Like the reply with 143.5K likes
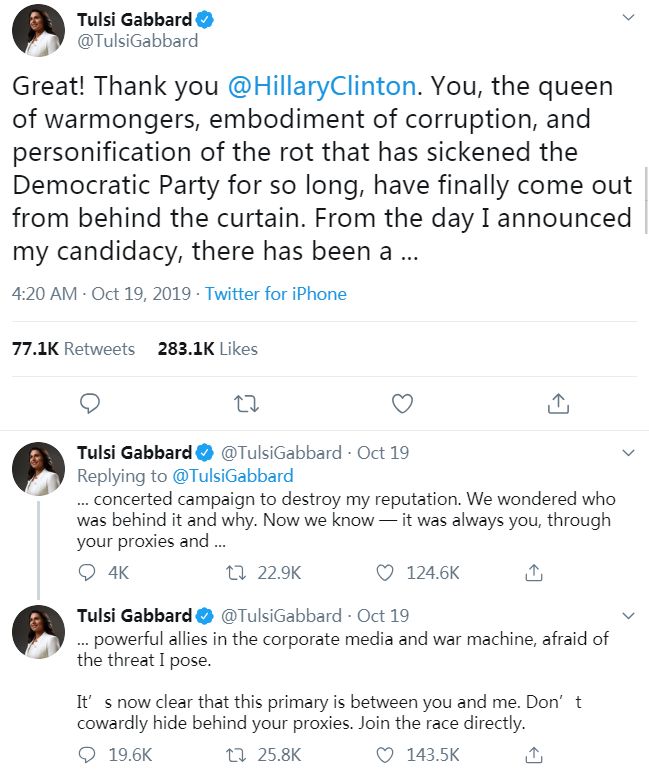The height and width of the screenshot is (769, 649). (385, 754)
